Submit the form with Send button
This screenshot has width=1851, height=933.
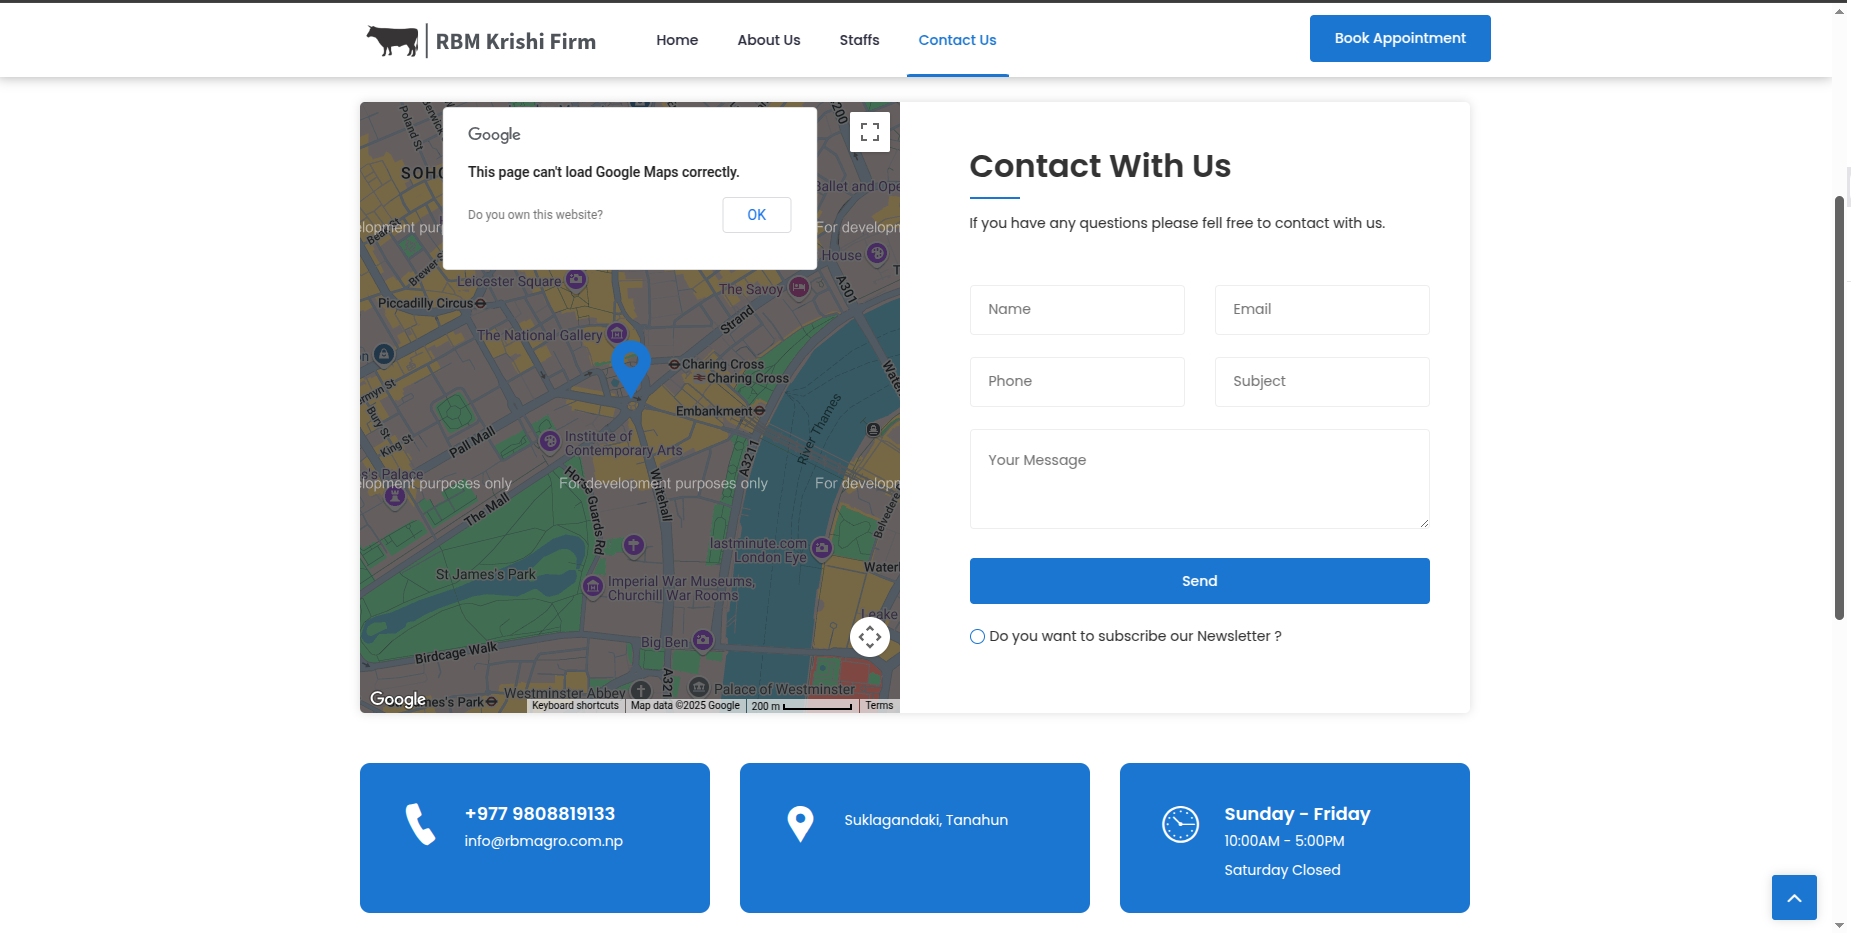(x=1199, y=581)
